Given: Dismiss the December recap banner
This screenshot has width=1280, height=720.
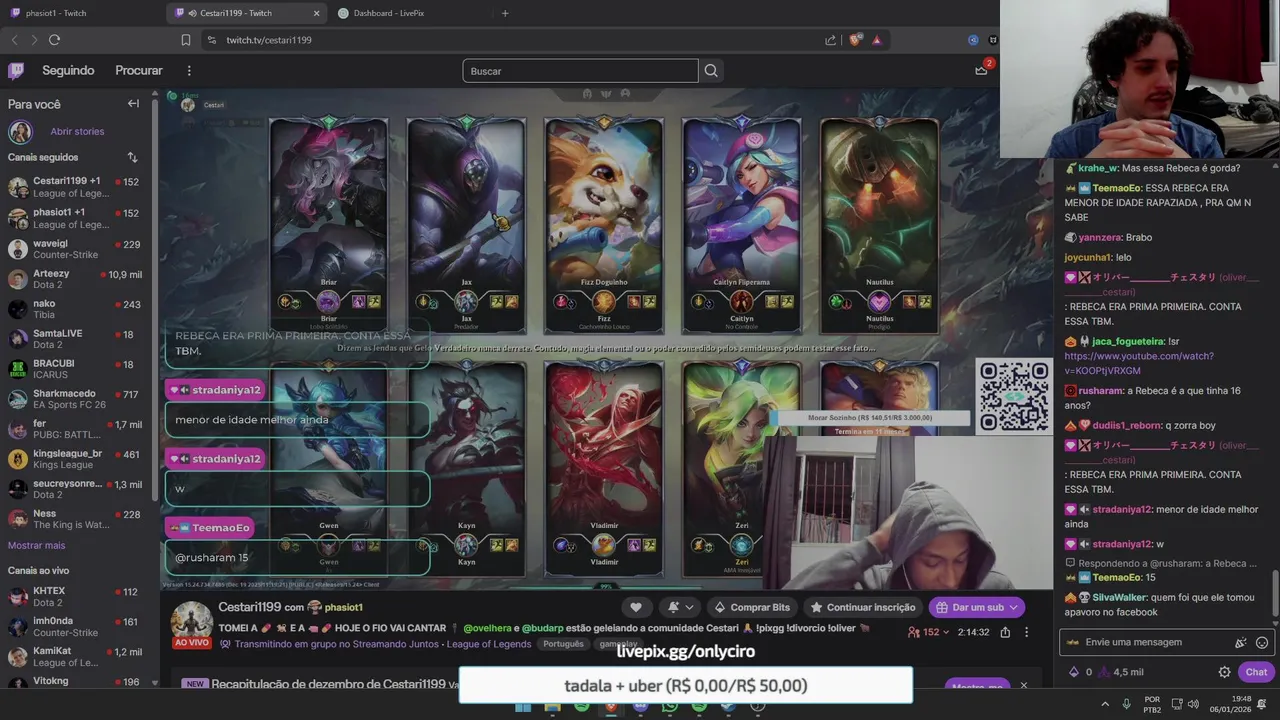Looking at the screenshot, I should [x=1023, y=685].
